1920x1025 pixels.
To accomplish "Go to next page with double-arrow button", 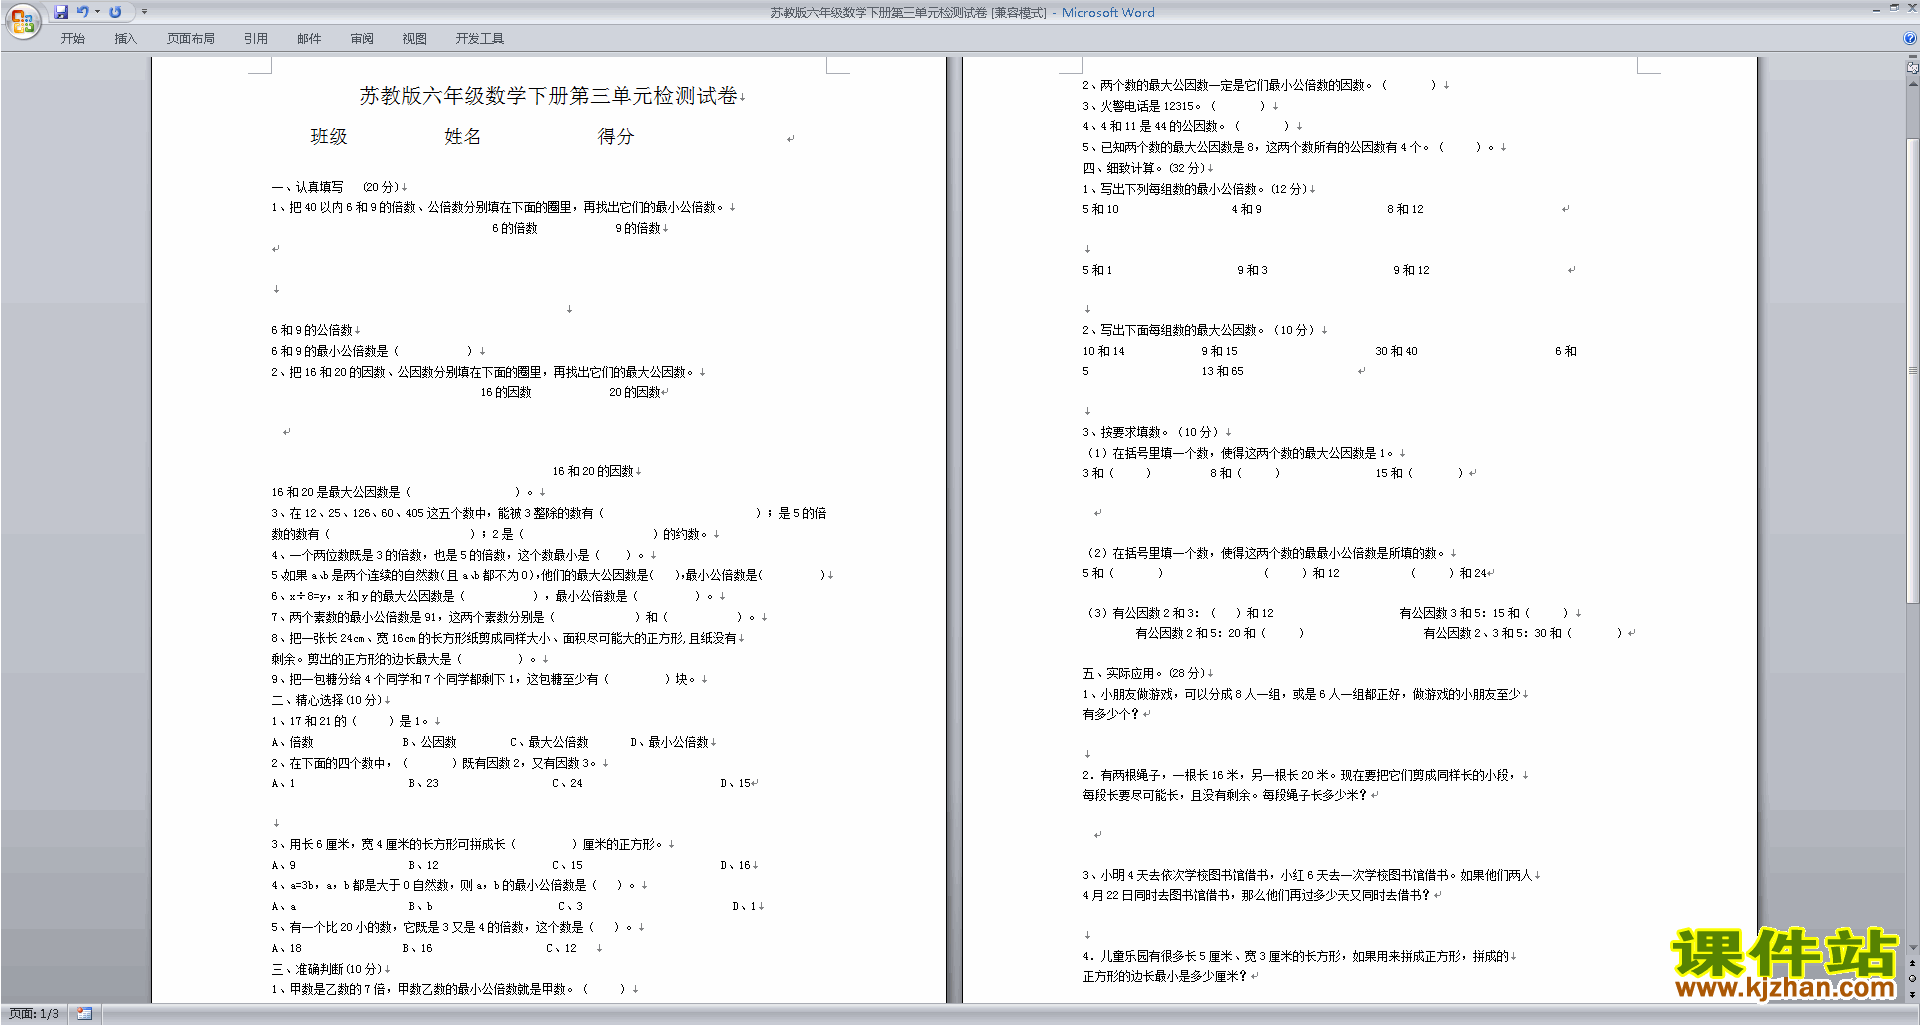I will pyautogui.click(x=1913, y=994).
